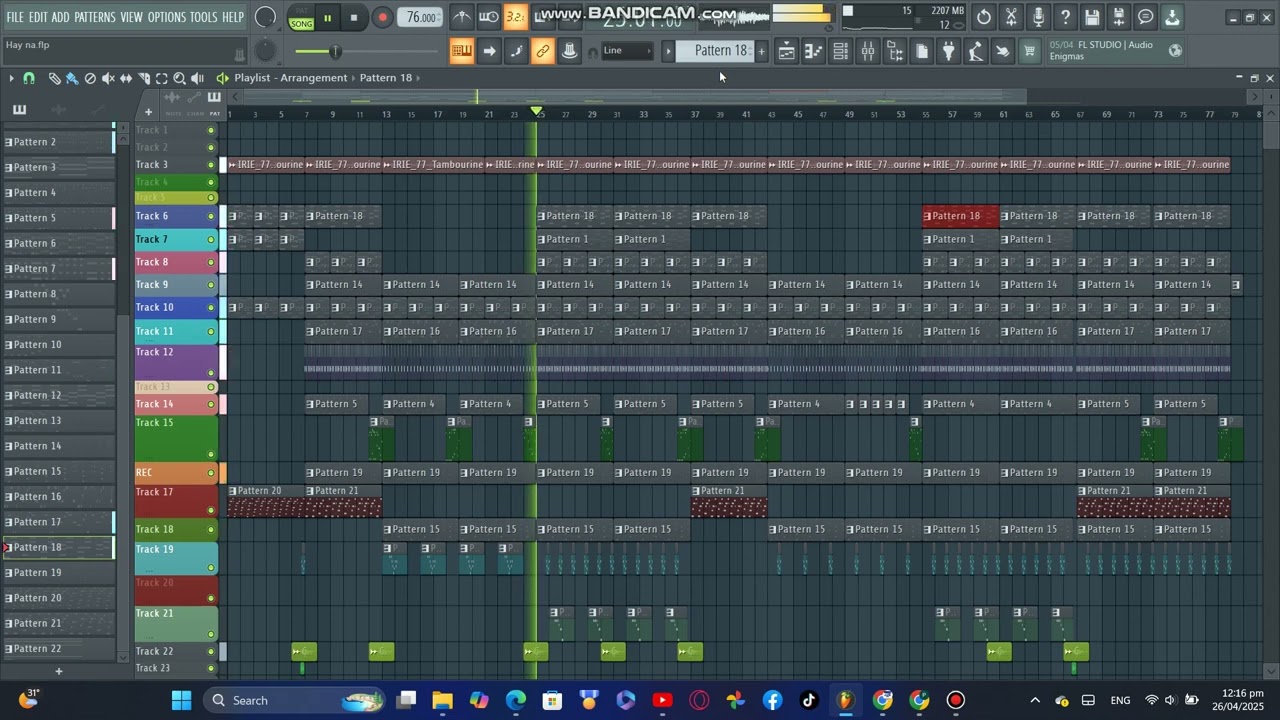Image resolution: width=1280 pixels, height=720 pixels.
Task: Toggle typing keyboard to piano
Action: (x=461, y=51)
